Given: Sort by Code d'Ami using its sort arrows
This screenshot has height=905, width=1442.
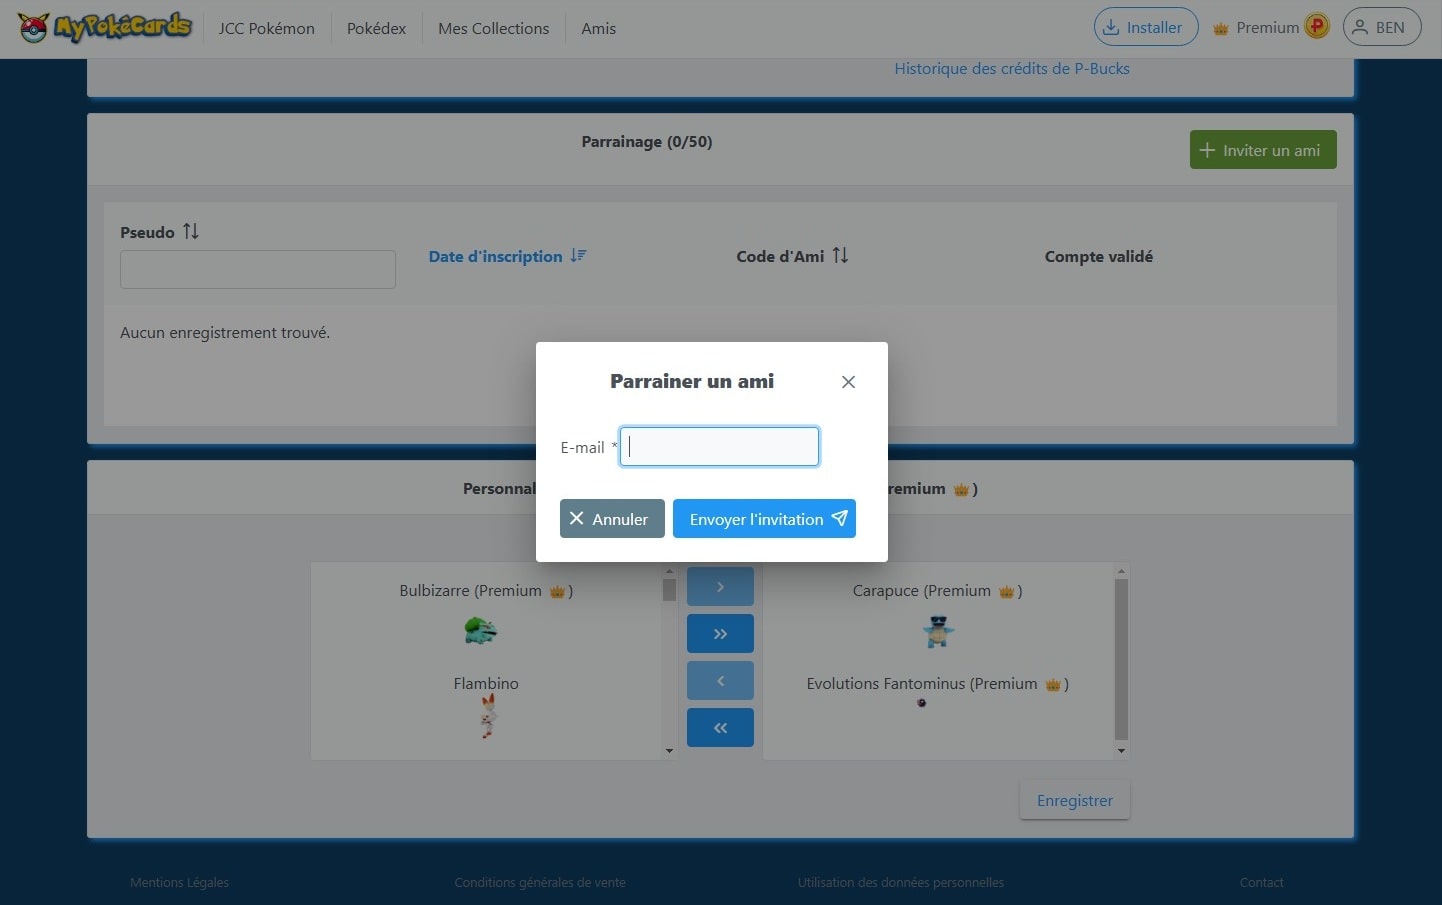Looking at the screenshot, I should pyautogui.click(x=841, y=255).
